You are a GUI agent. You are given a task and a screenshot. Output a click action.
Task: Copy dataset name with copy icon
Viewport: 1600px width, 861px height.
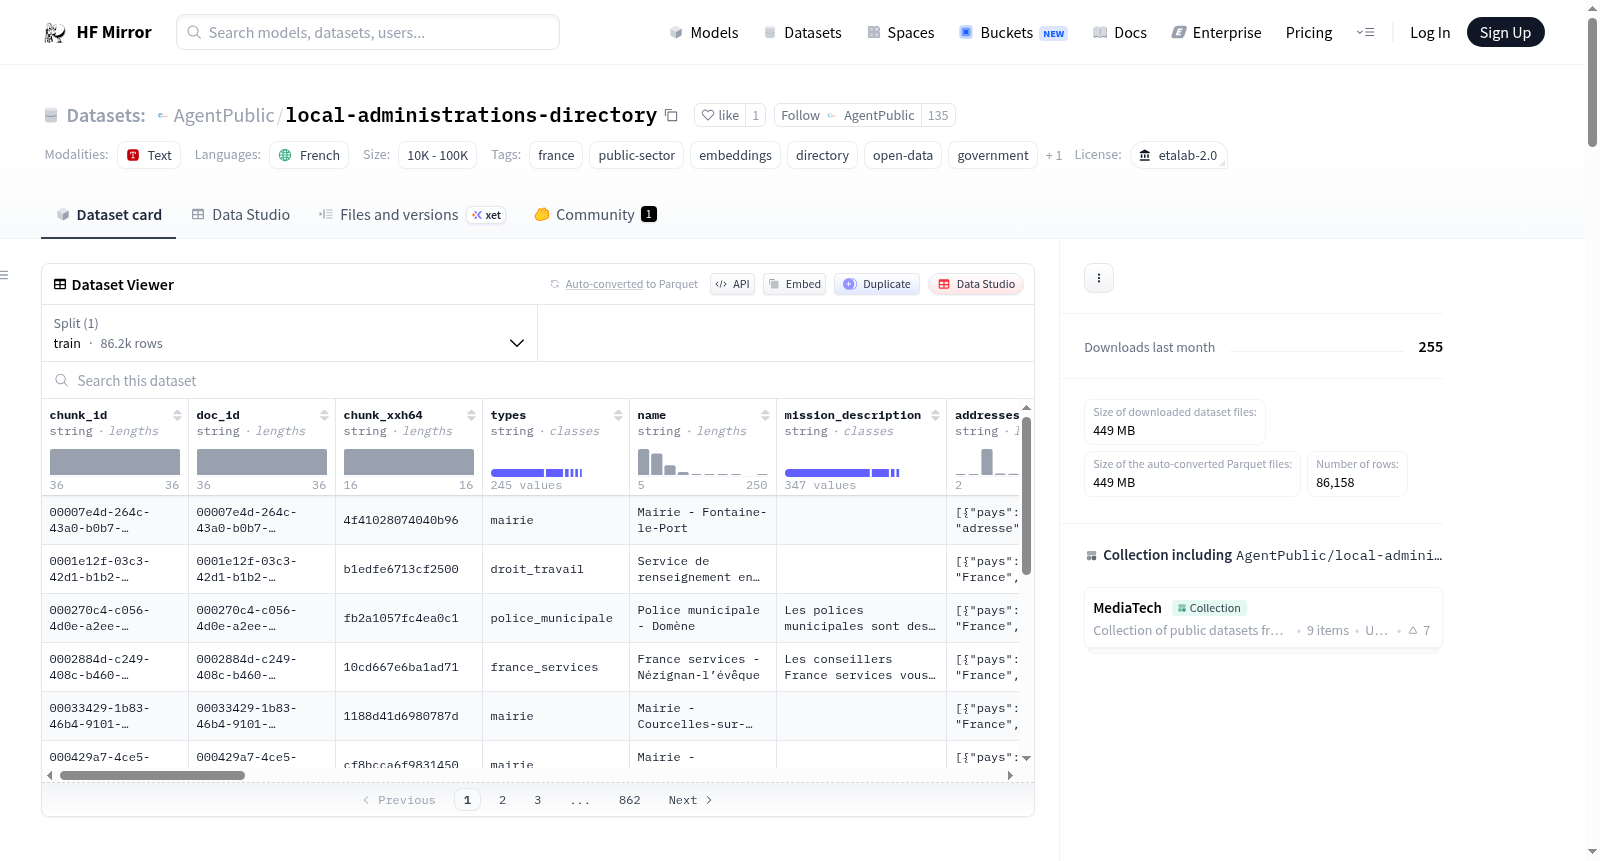(671, 116)
